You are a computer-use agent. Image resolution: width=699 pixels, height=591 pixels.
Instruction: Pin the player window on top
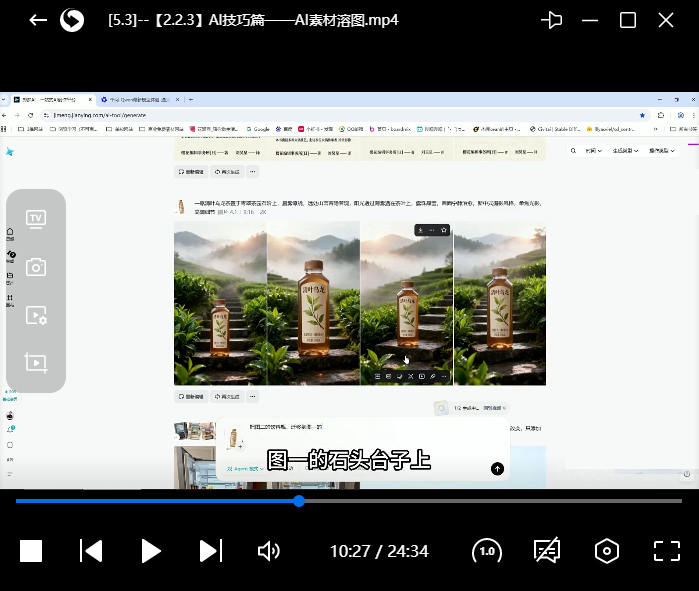tap(551, 20)
